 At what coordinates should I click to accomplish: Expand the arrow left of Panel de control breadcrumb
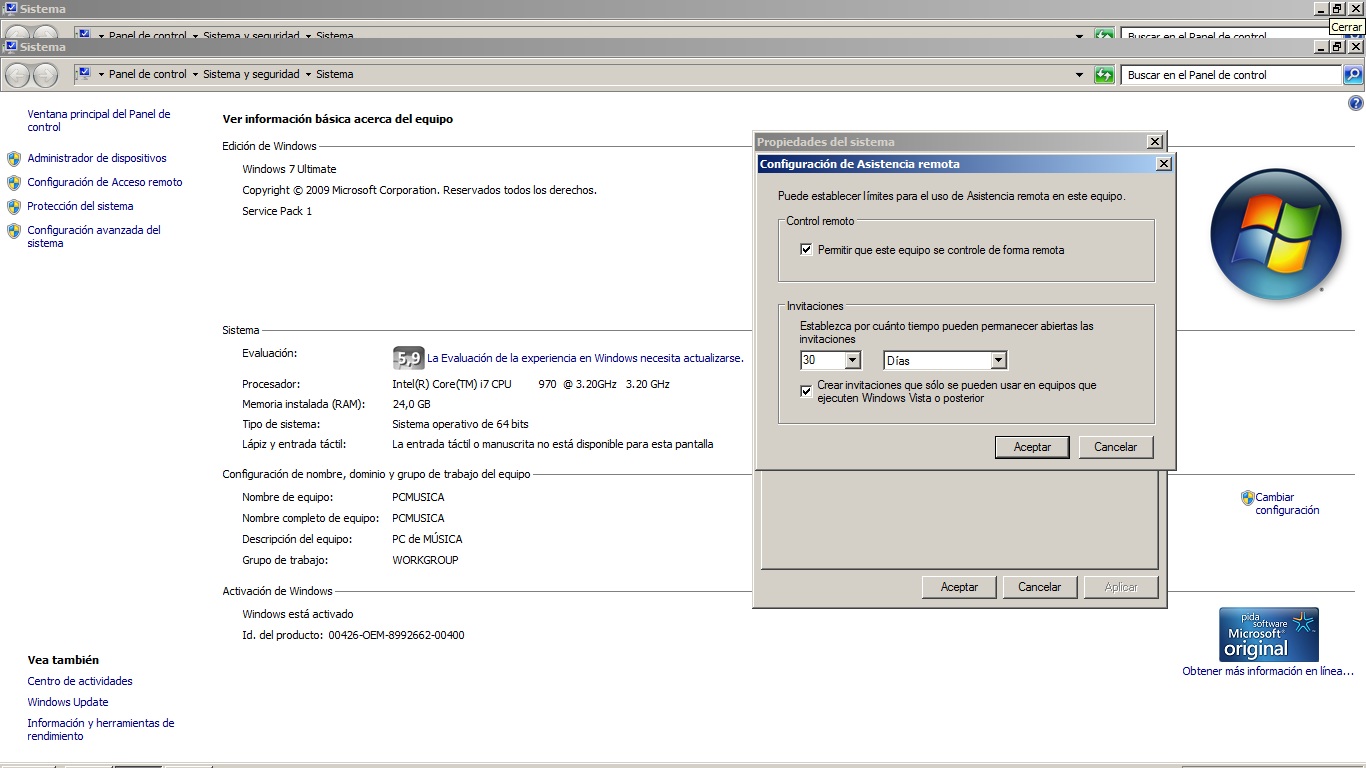click(101, 74)
